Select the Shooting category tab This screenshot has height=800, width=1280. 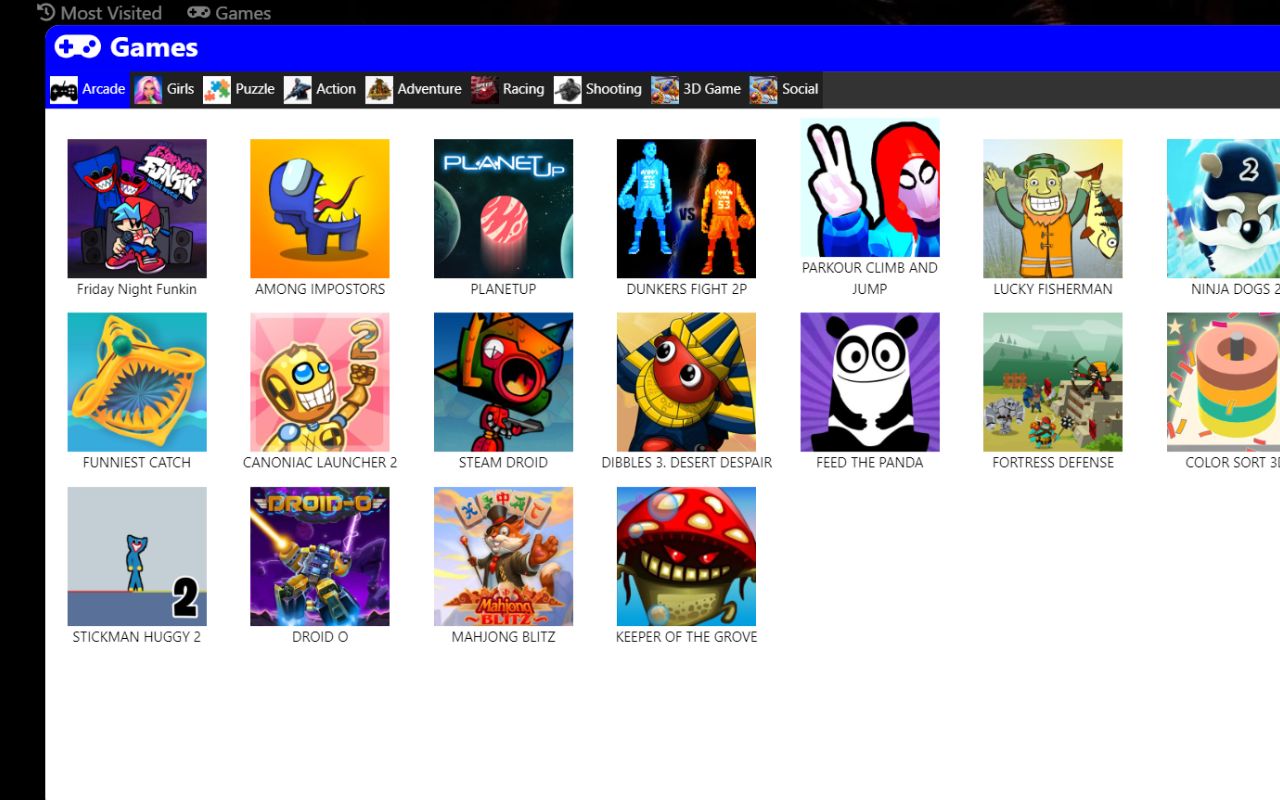pos(598,89)
